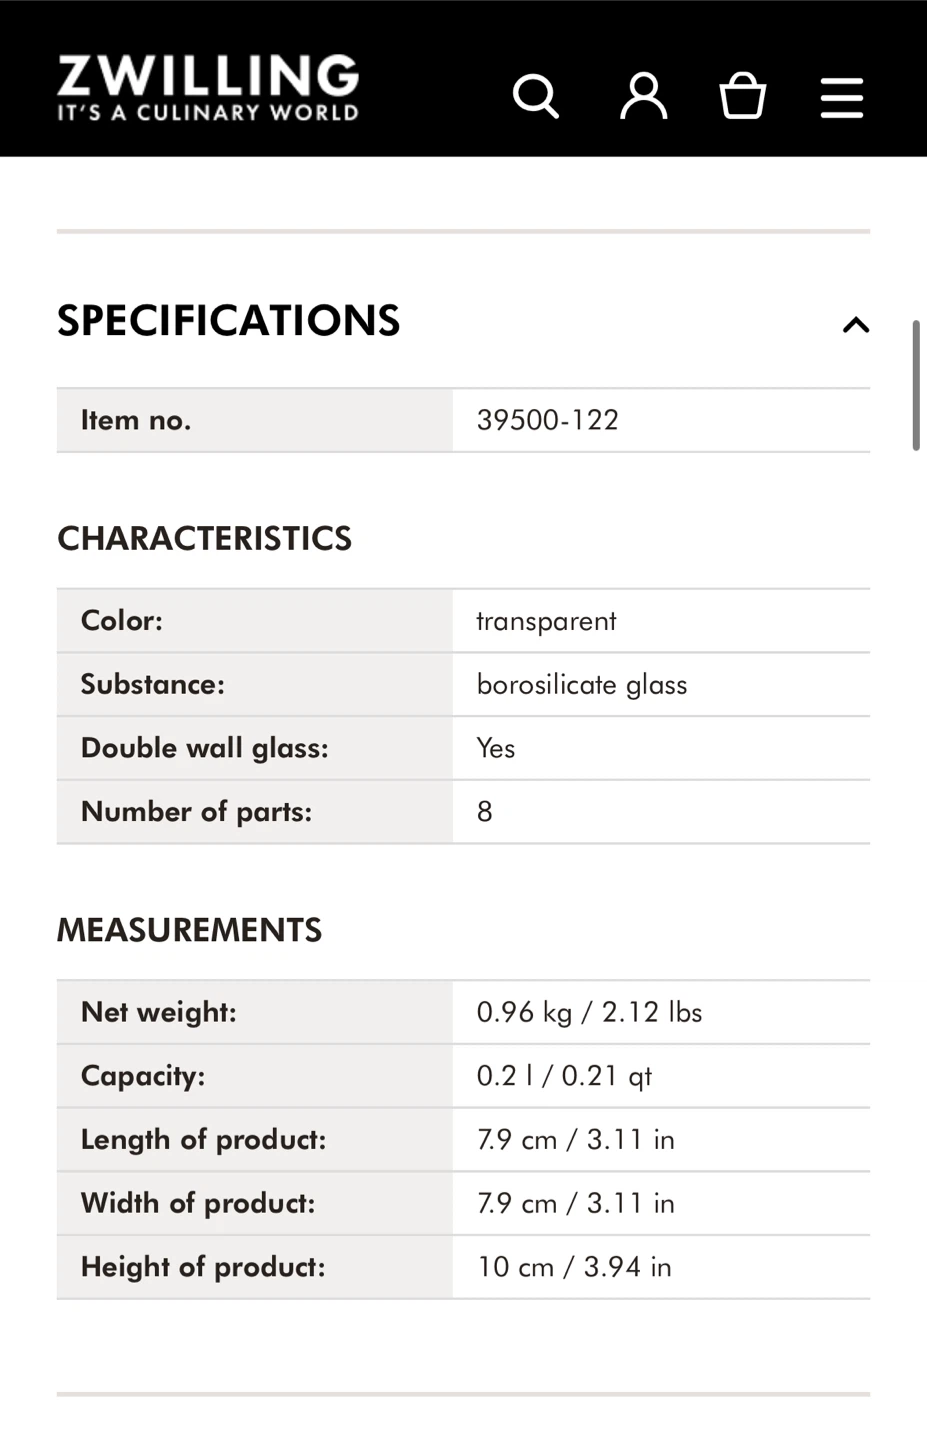Image resolution: width=927 pixels, height=1440 pixels.
Task: Click the CHARACTERISTICS heading
Action: click(204, 539)
